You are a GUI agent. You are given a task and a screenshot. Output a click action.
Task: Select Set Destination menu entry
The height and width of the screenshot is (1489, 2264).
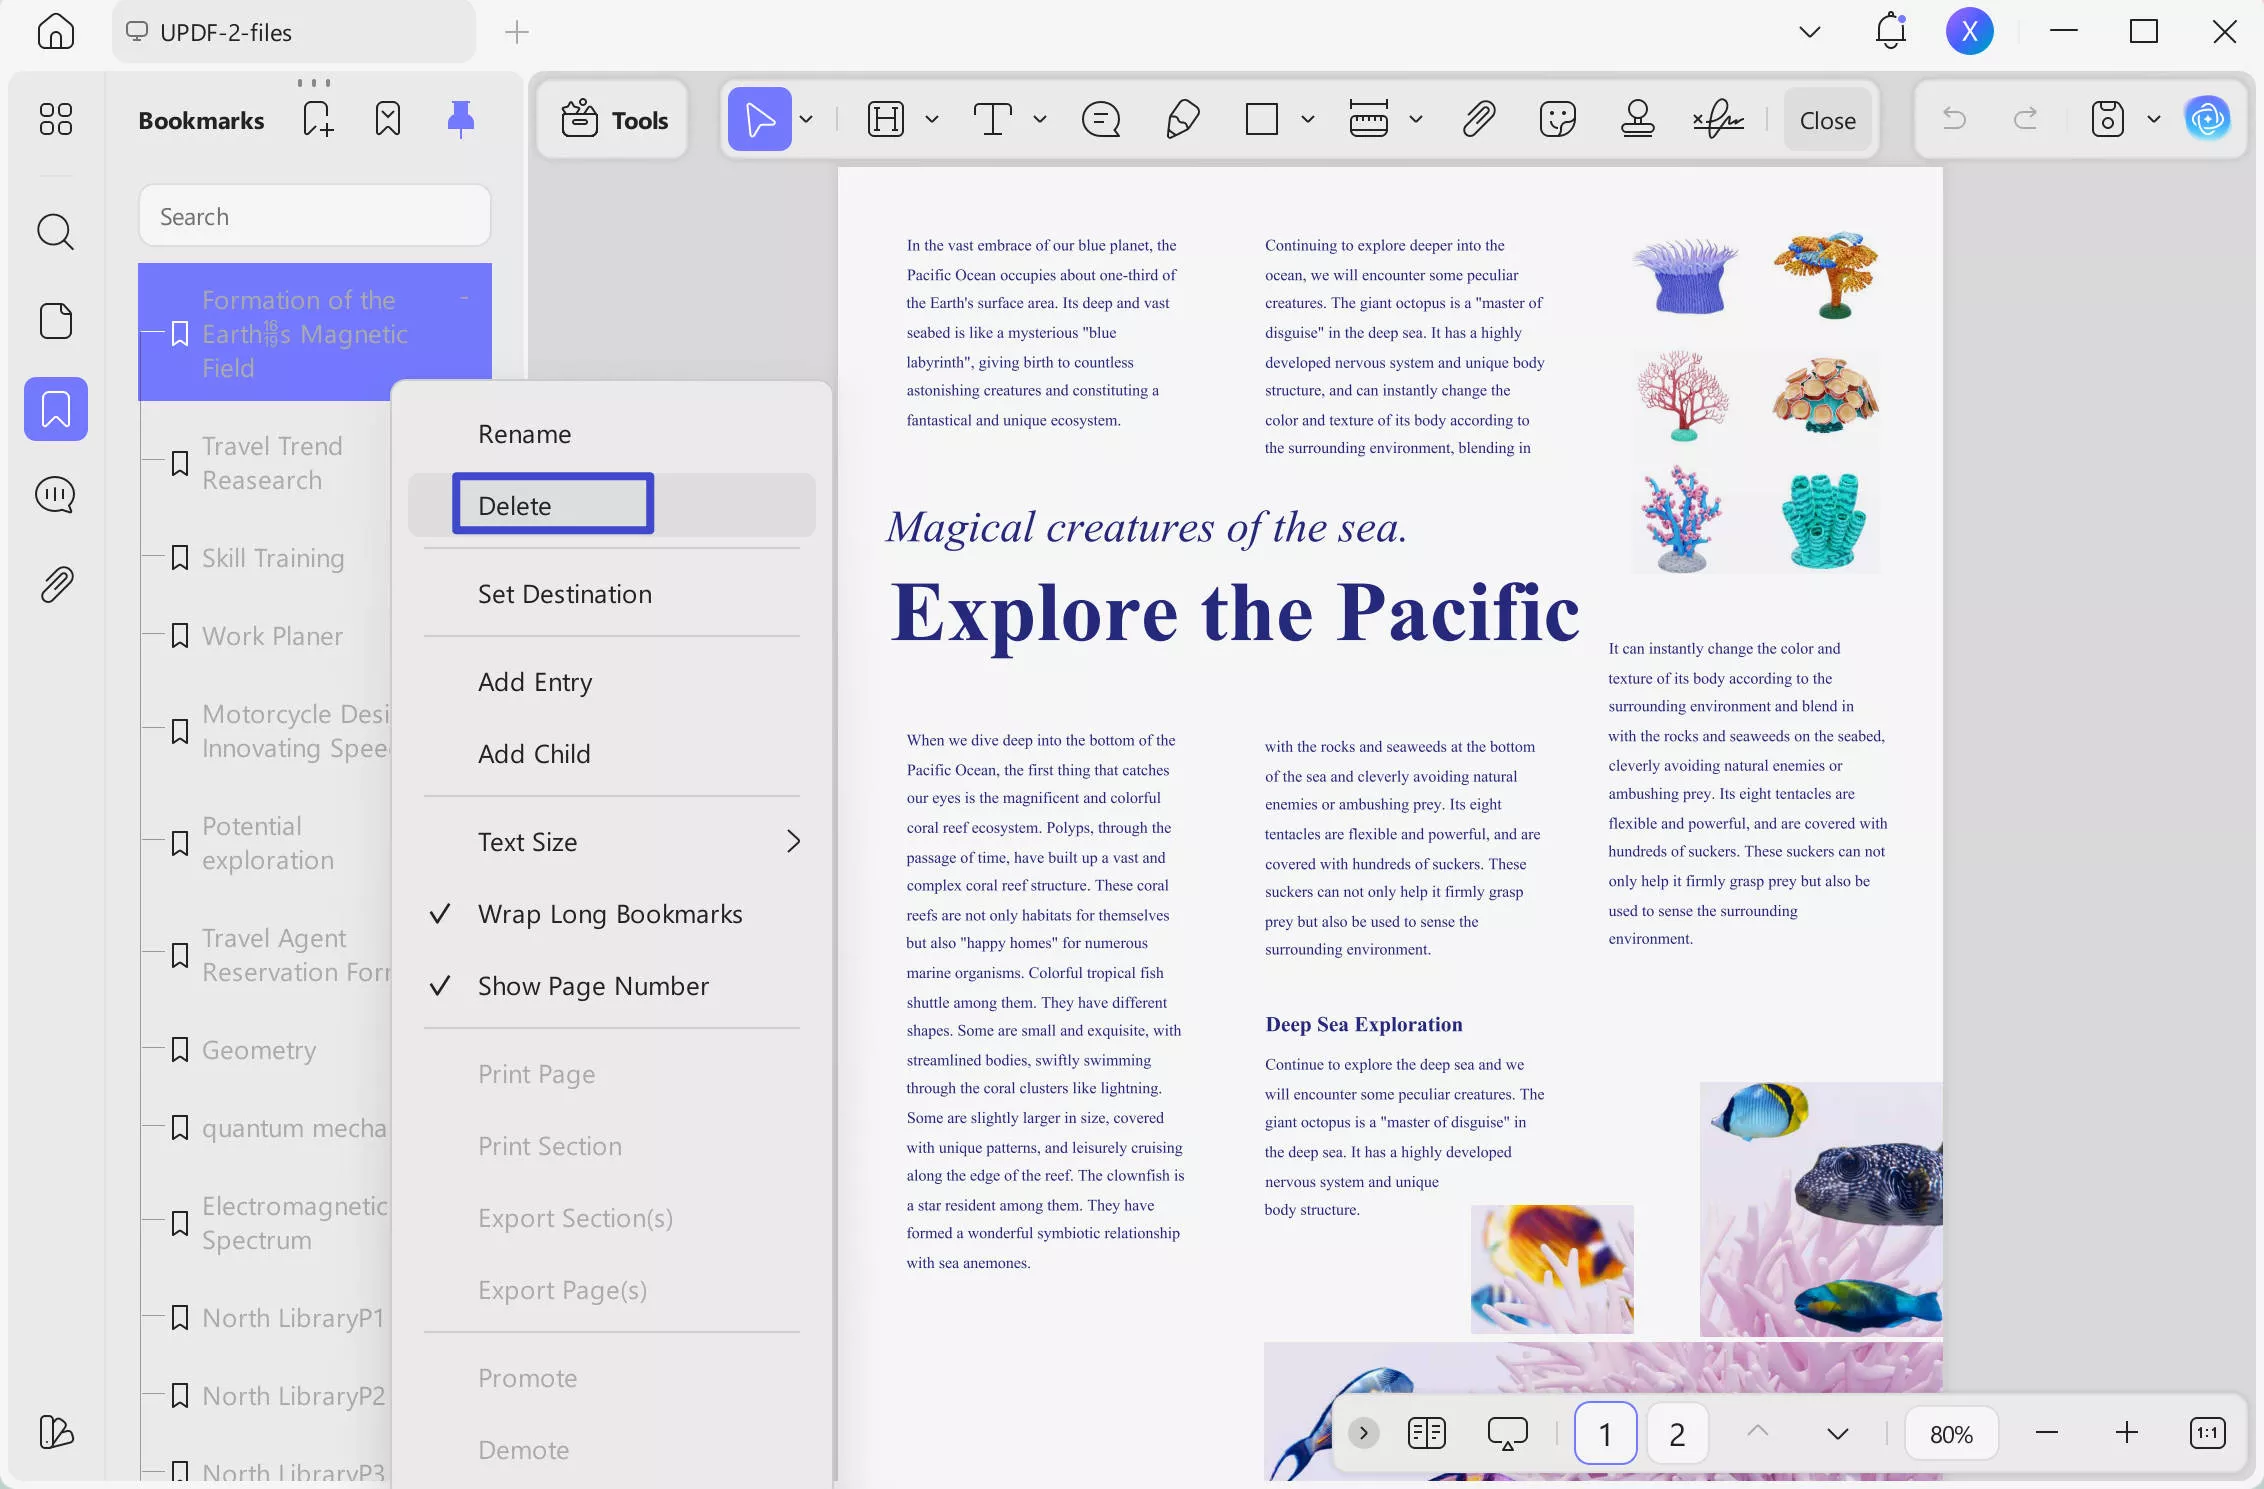(x=563, y=593)
